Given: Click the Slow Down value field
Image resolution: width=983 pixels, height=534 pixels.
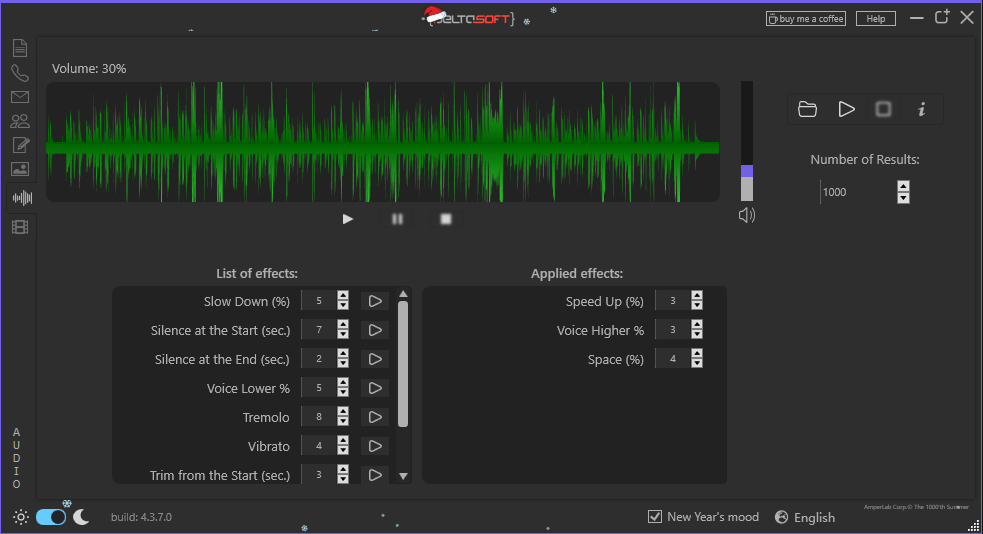Looking at the screenshot, I should pos(318,301).
